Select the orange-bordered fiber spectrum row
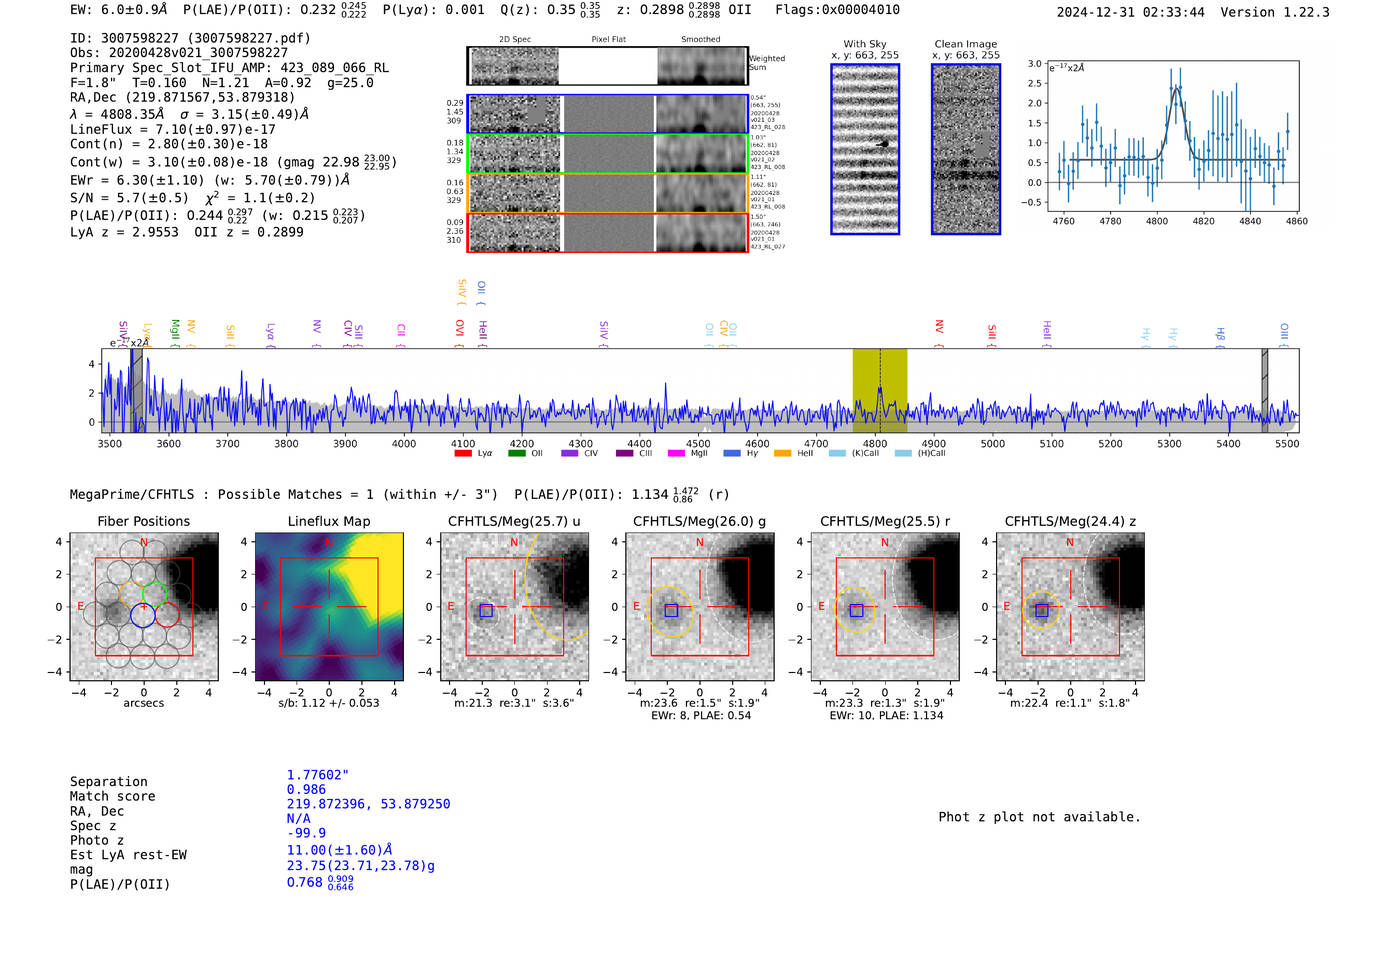This screenshot has width=1400, height=953. tap(607, 193)
